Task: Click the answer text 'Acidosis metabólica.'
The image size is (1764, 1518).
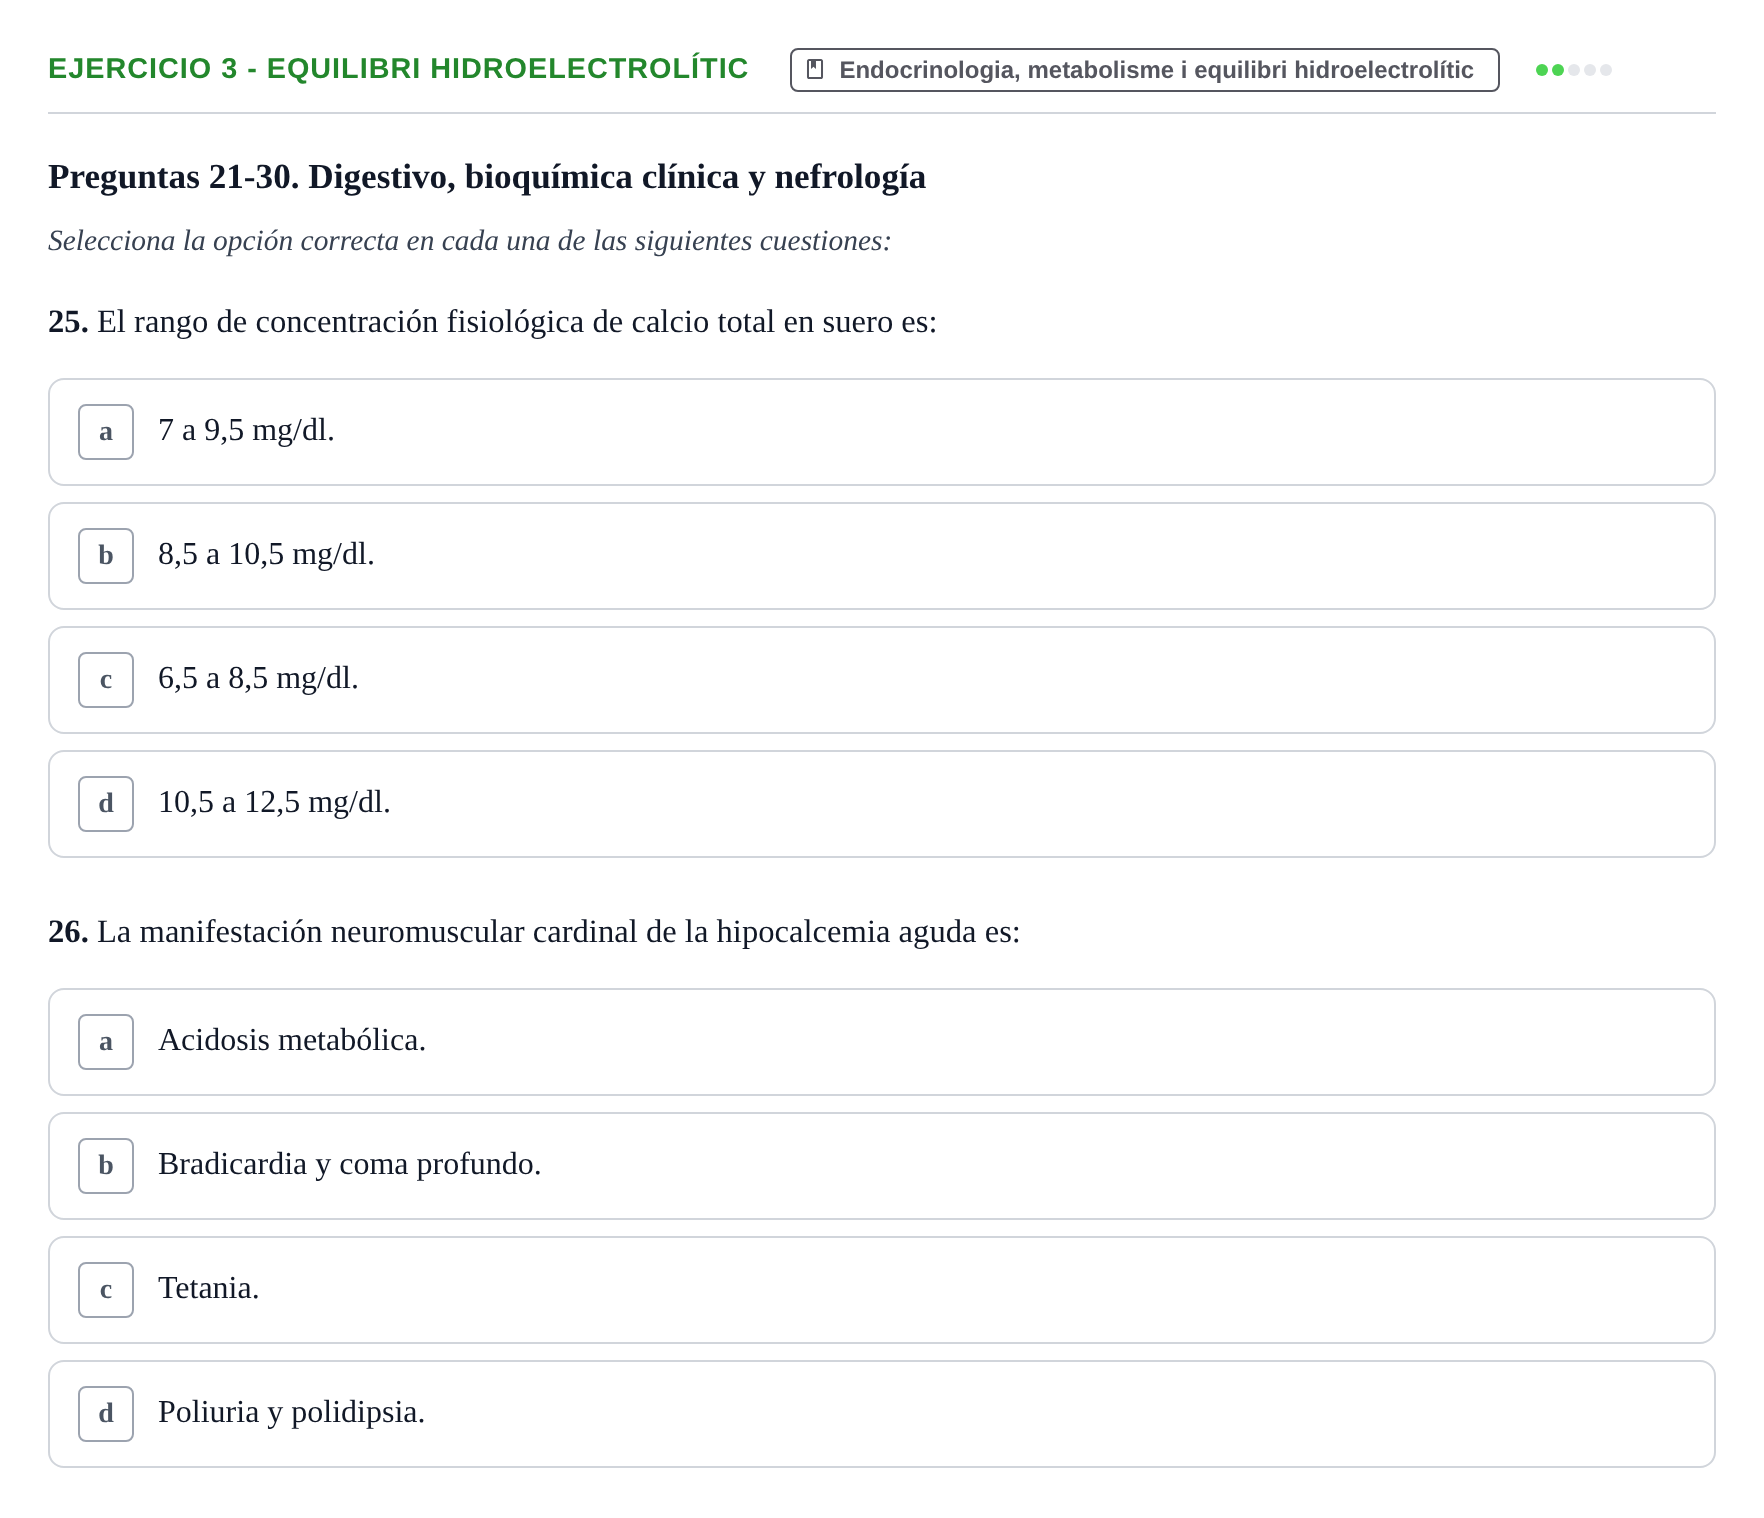Action: tap(292, 1040)
